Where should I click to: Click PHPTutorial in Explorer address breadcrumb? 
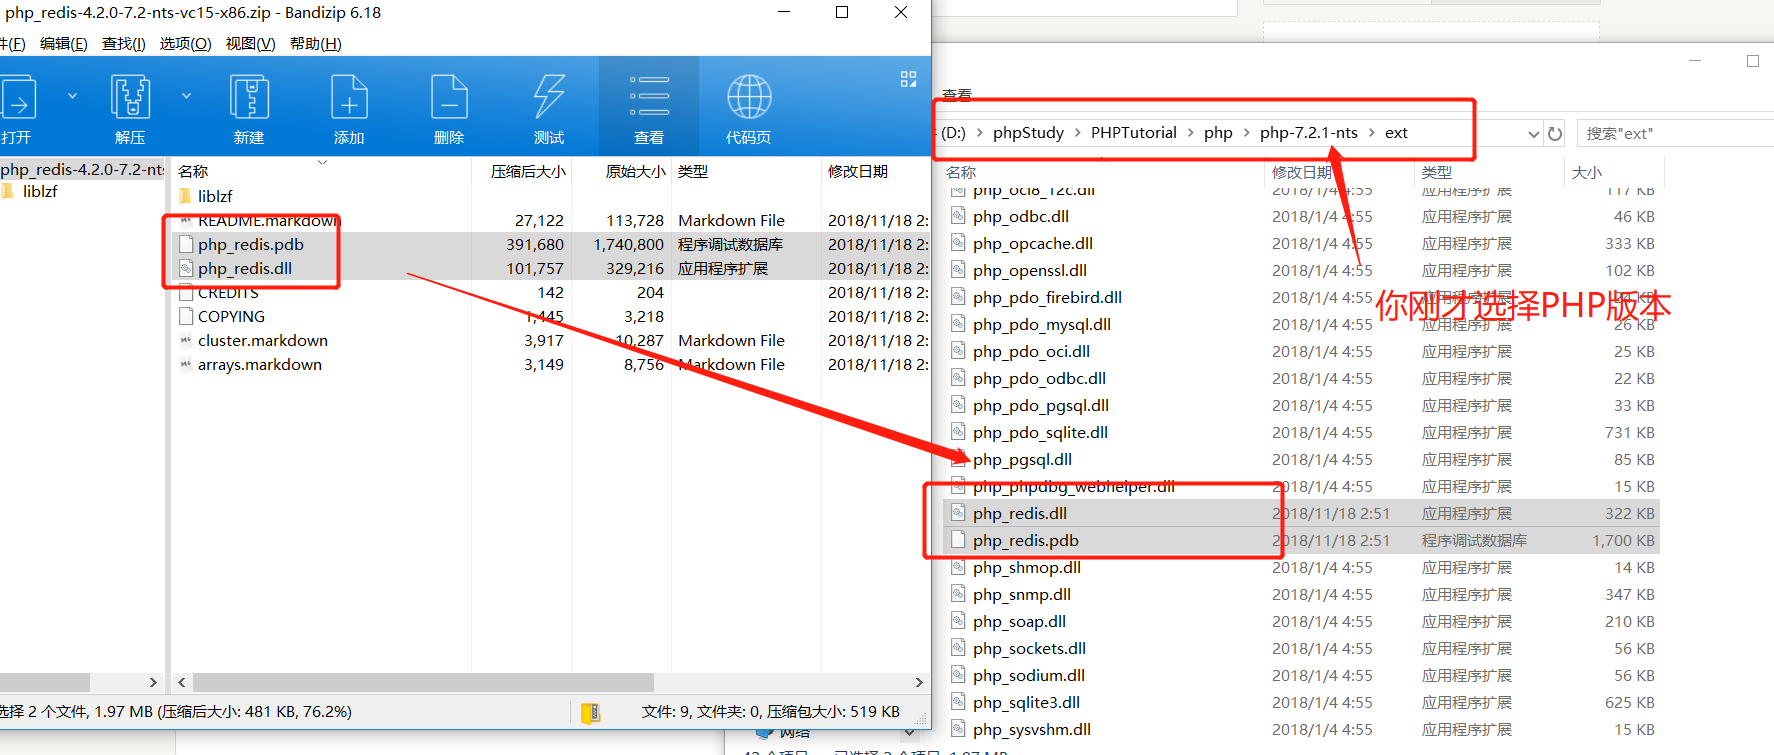pos(1134,133)
